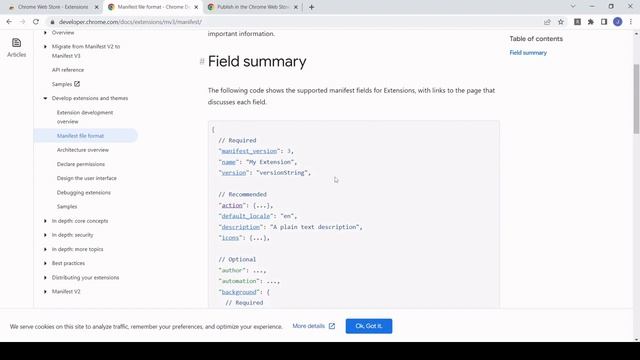
Task: Jump to Field summary in table of contents
Action: tap(528, 53)
